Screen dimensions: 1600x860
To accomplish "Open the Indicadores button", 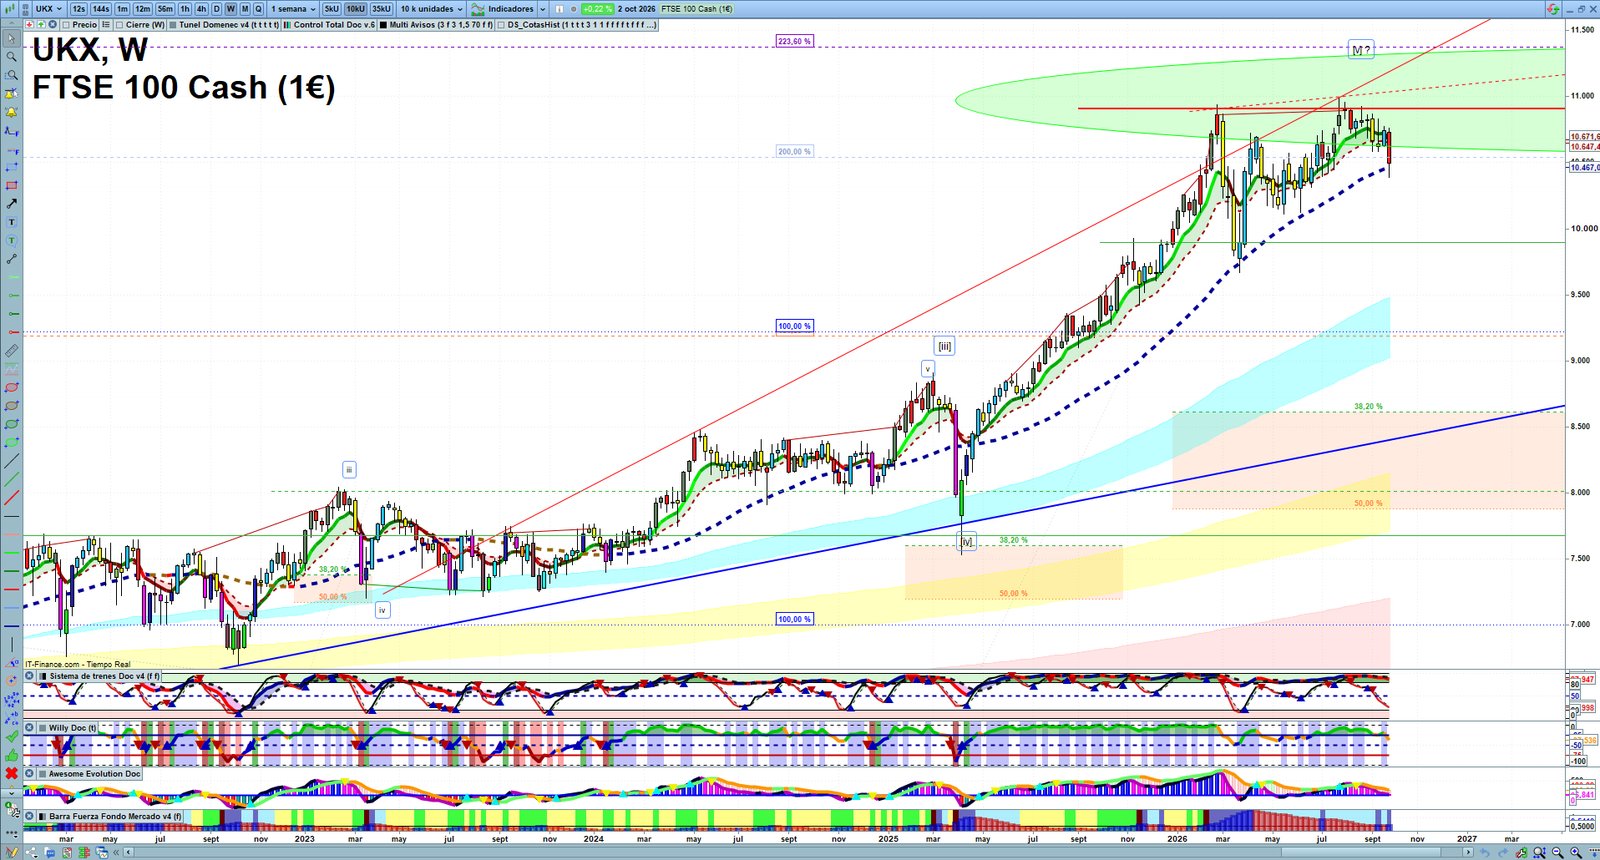I will click(503, 8).
